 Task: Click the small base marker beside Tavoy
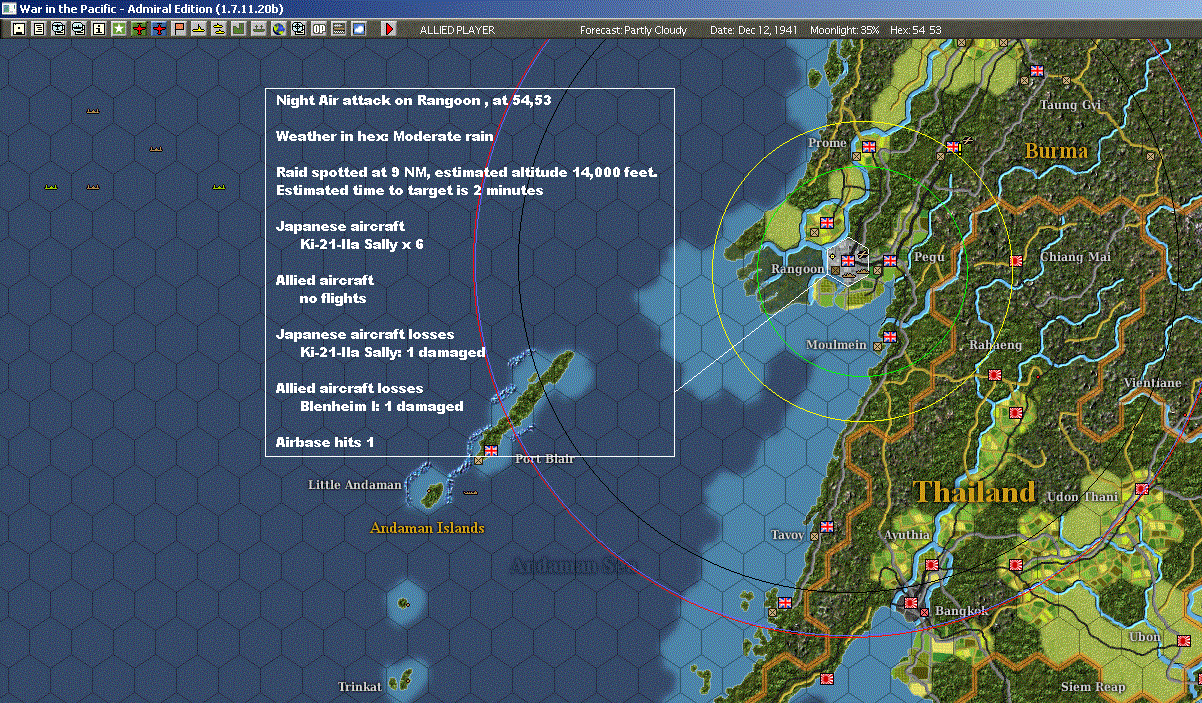click(x=814, y=535)
